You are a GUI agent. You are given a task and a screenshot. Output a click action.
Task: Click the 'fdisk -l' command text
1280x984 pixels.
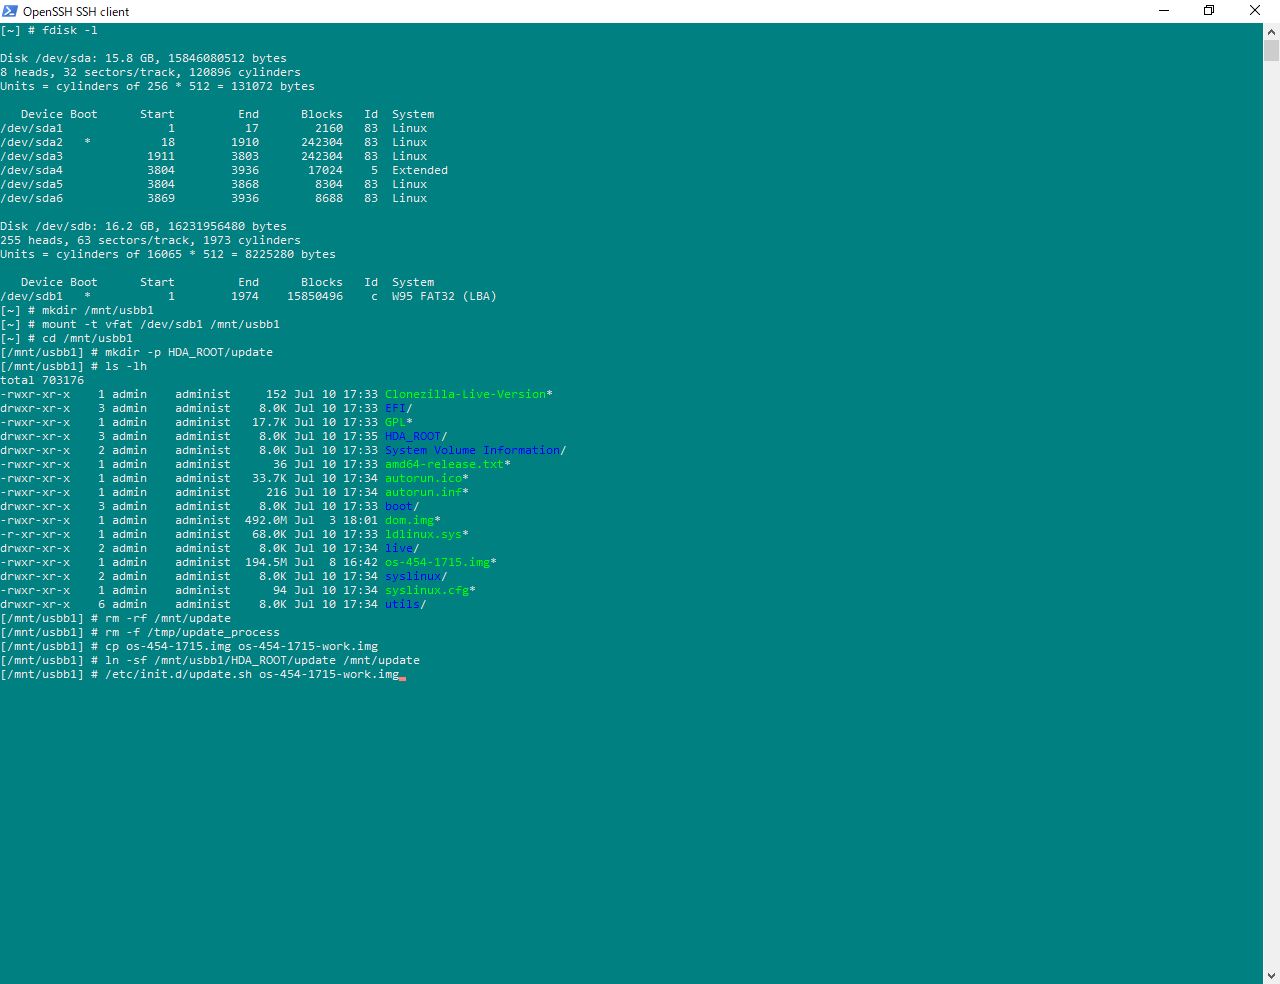tap(70, 30)
